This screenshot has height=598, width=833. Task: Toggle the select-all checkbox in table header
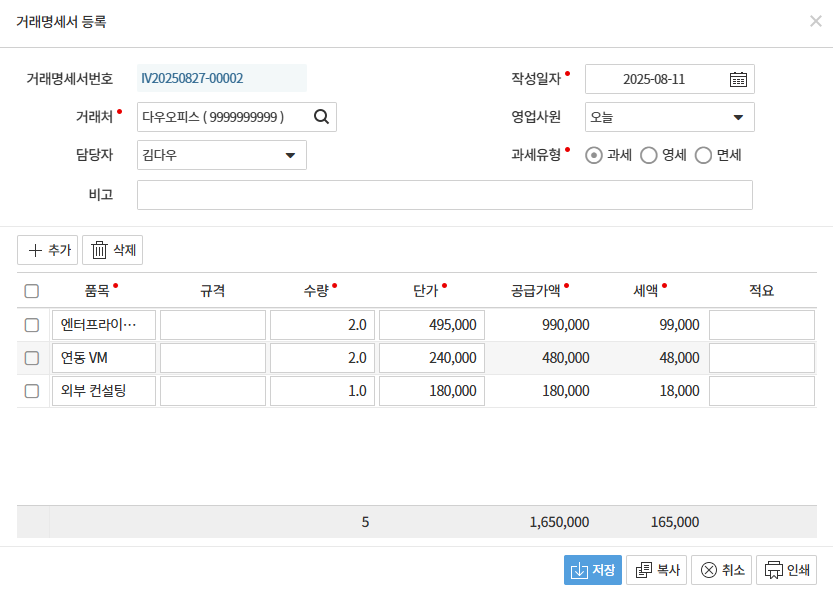tap(32, 291)
